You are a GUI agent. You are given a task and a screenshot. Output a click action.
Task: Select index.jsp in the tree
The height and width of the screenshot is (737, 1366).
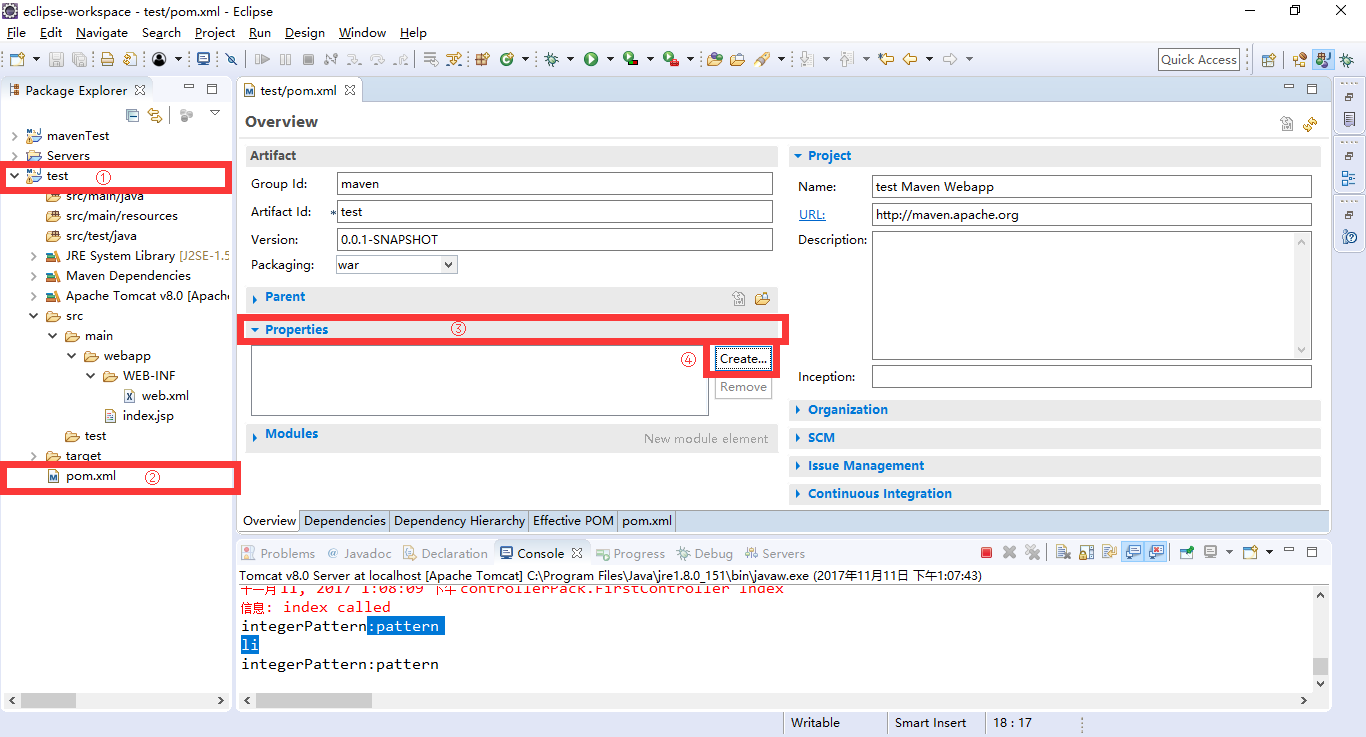[148, 416]
